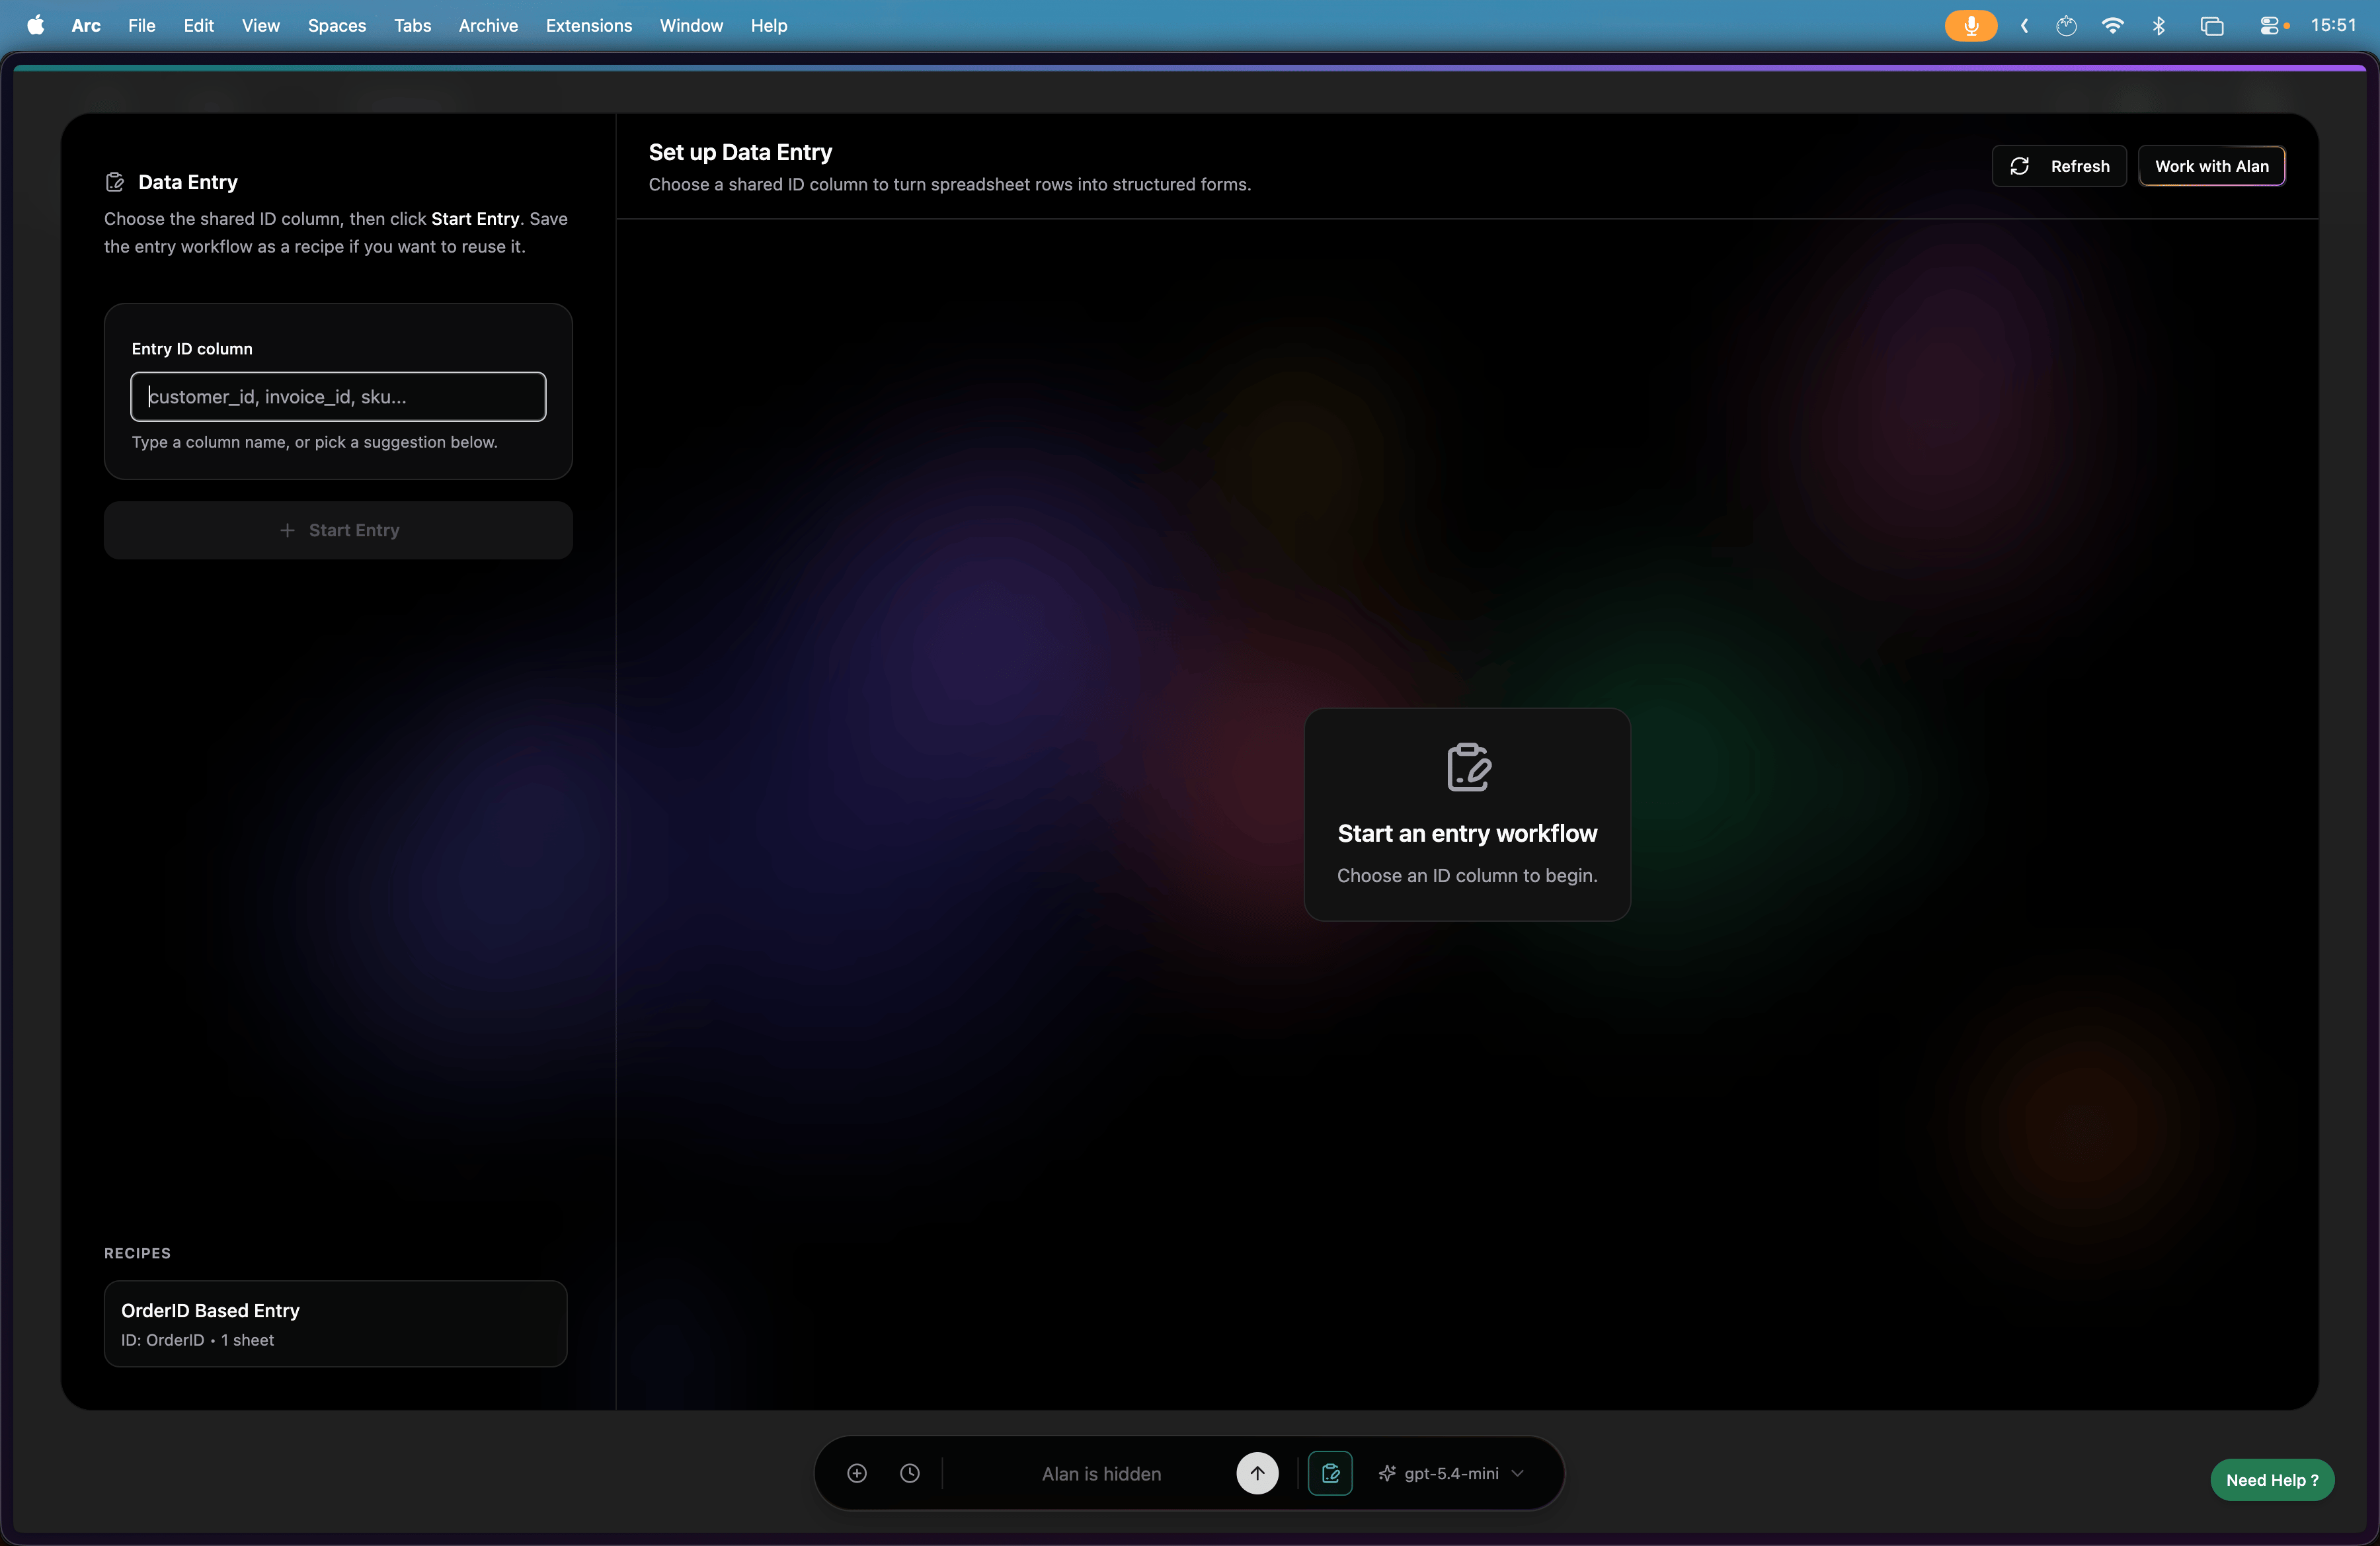
Task: Click the round status icon left of Wi-Fi
Action: coord(2066,25)
